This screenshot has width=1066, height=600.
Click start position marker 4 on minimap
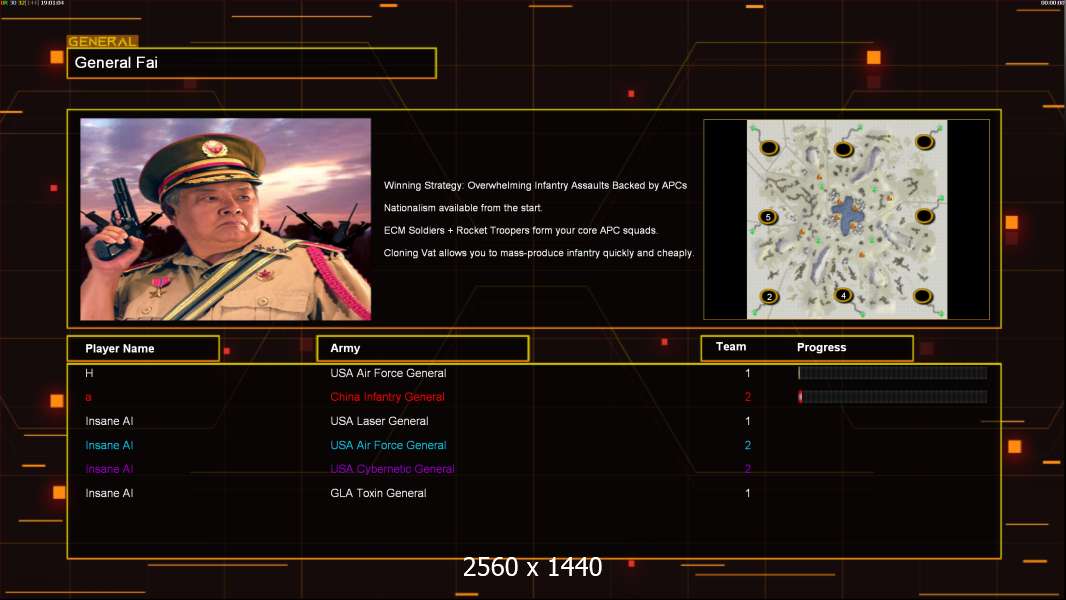[843, 296]
